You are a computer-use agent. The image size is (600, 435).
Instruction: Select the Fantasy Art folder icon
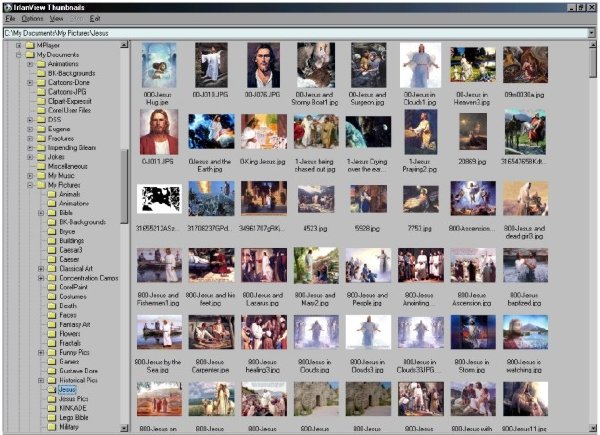pos(52,324)
